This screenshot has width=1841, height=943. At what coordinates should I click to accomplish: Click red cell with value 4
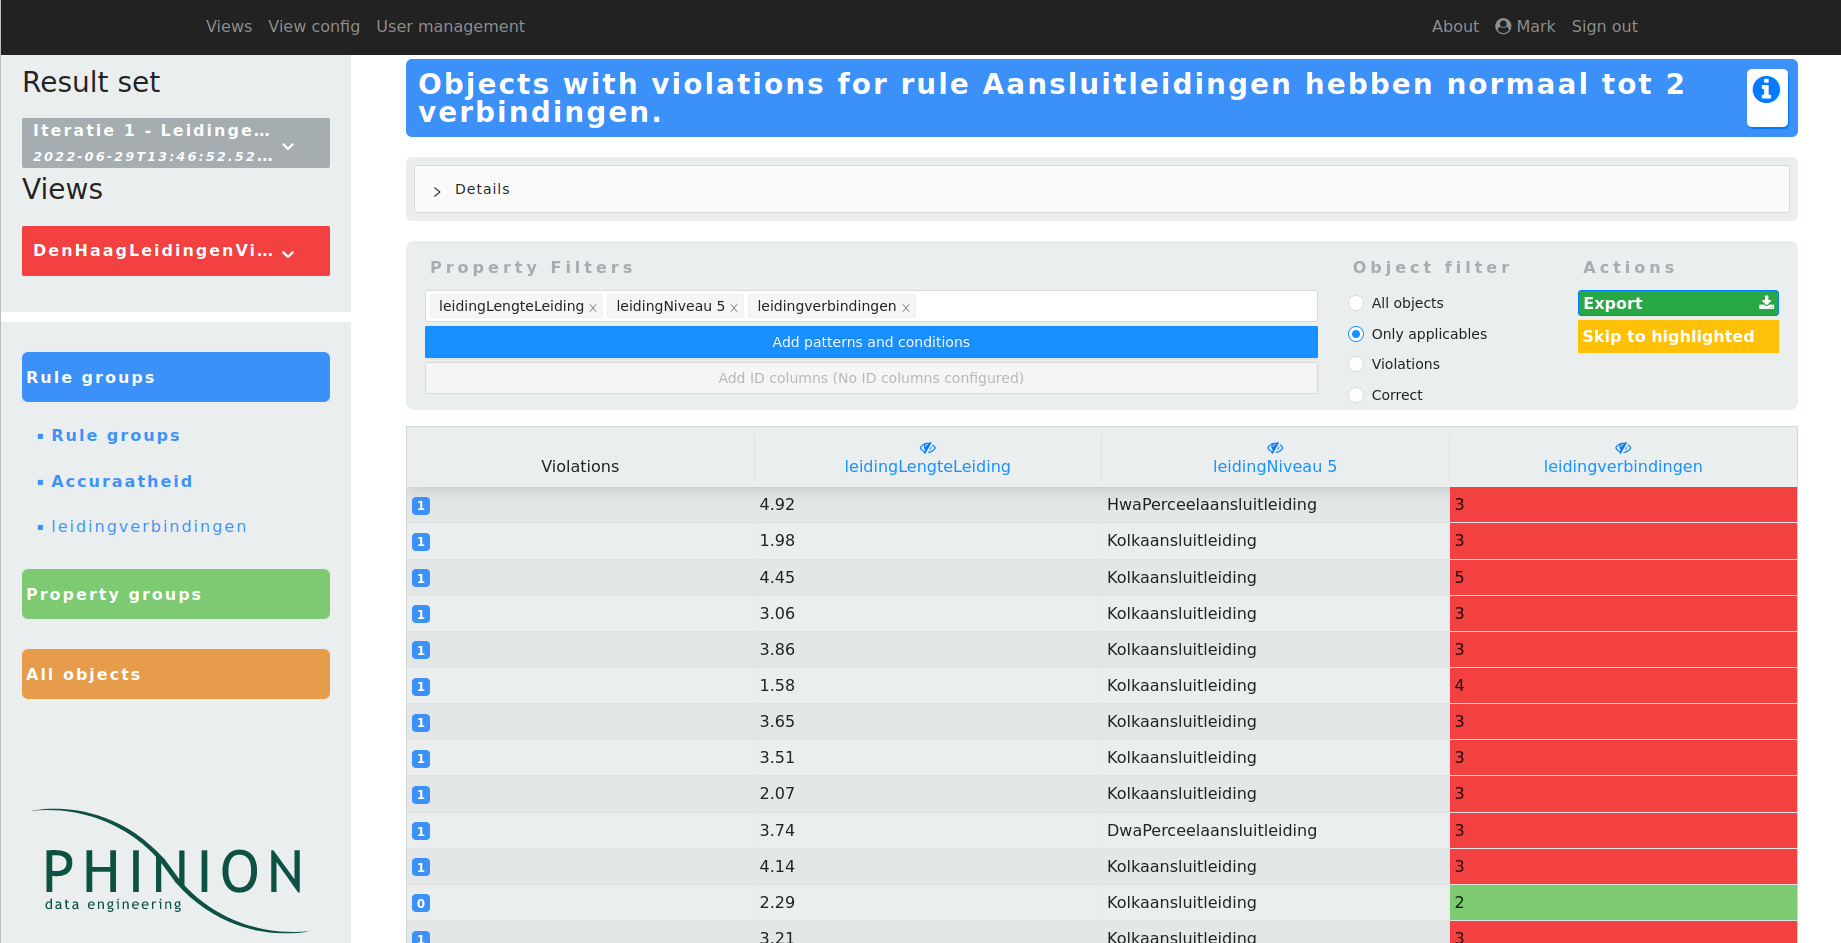[x=1623, y=685]
